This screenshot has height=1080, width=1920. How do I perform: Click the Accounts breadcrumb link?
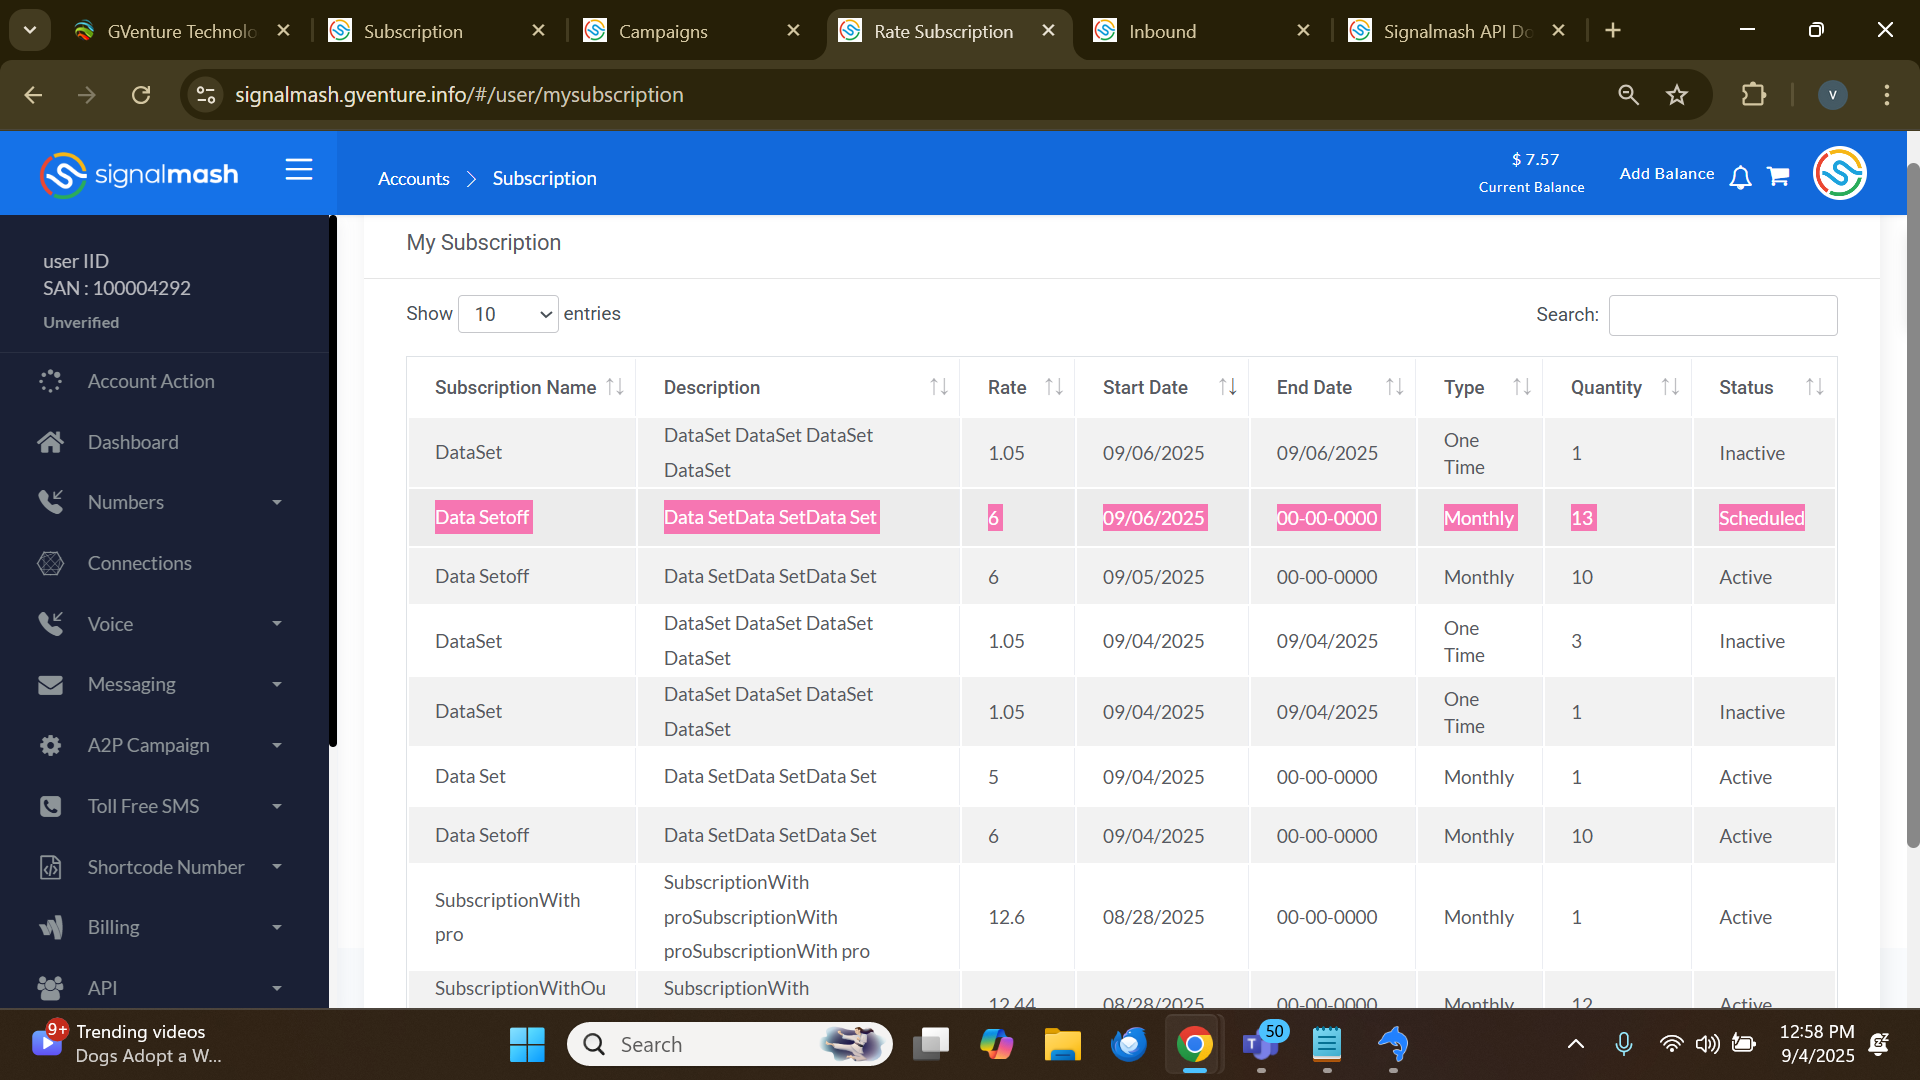click(x=413, y=178)
